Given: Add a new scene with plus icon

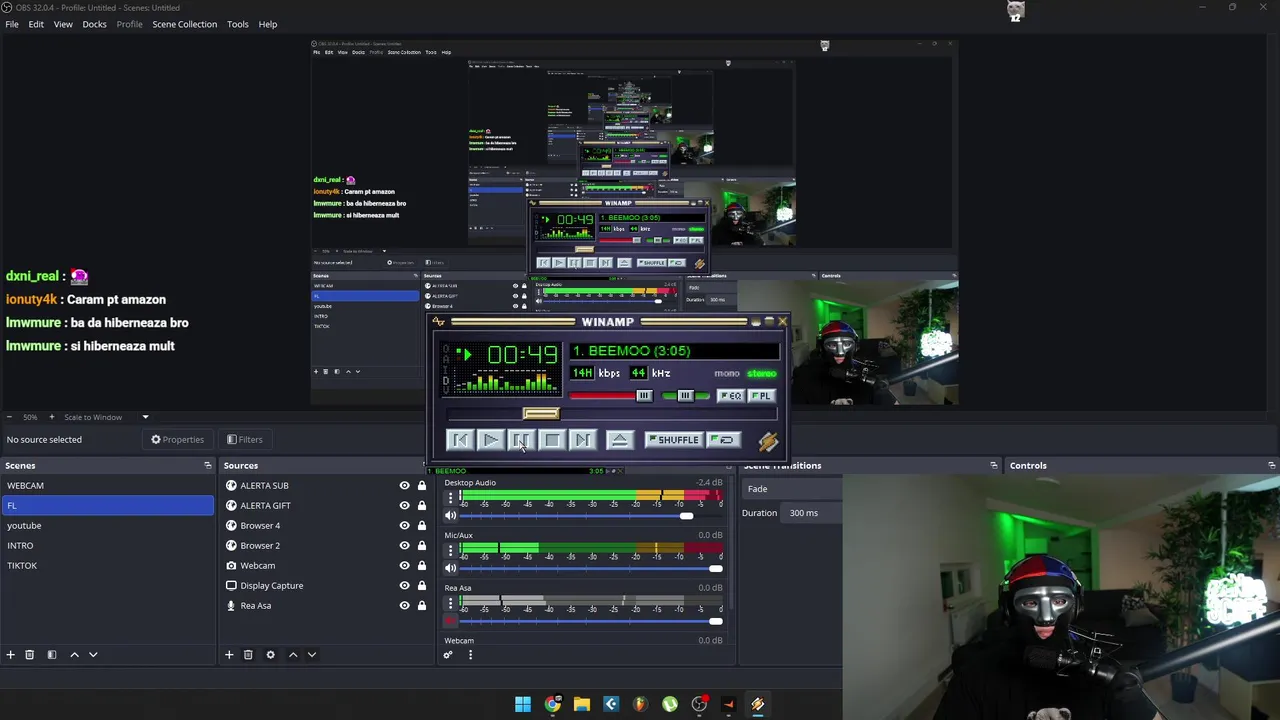Looking at the screenshot, I should (11, 655).
